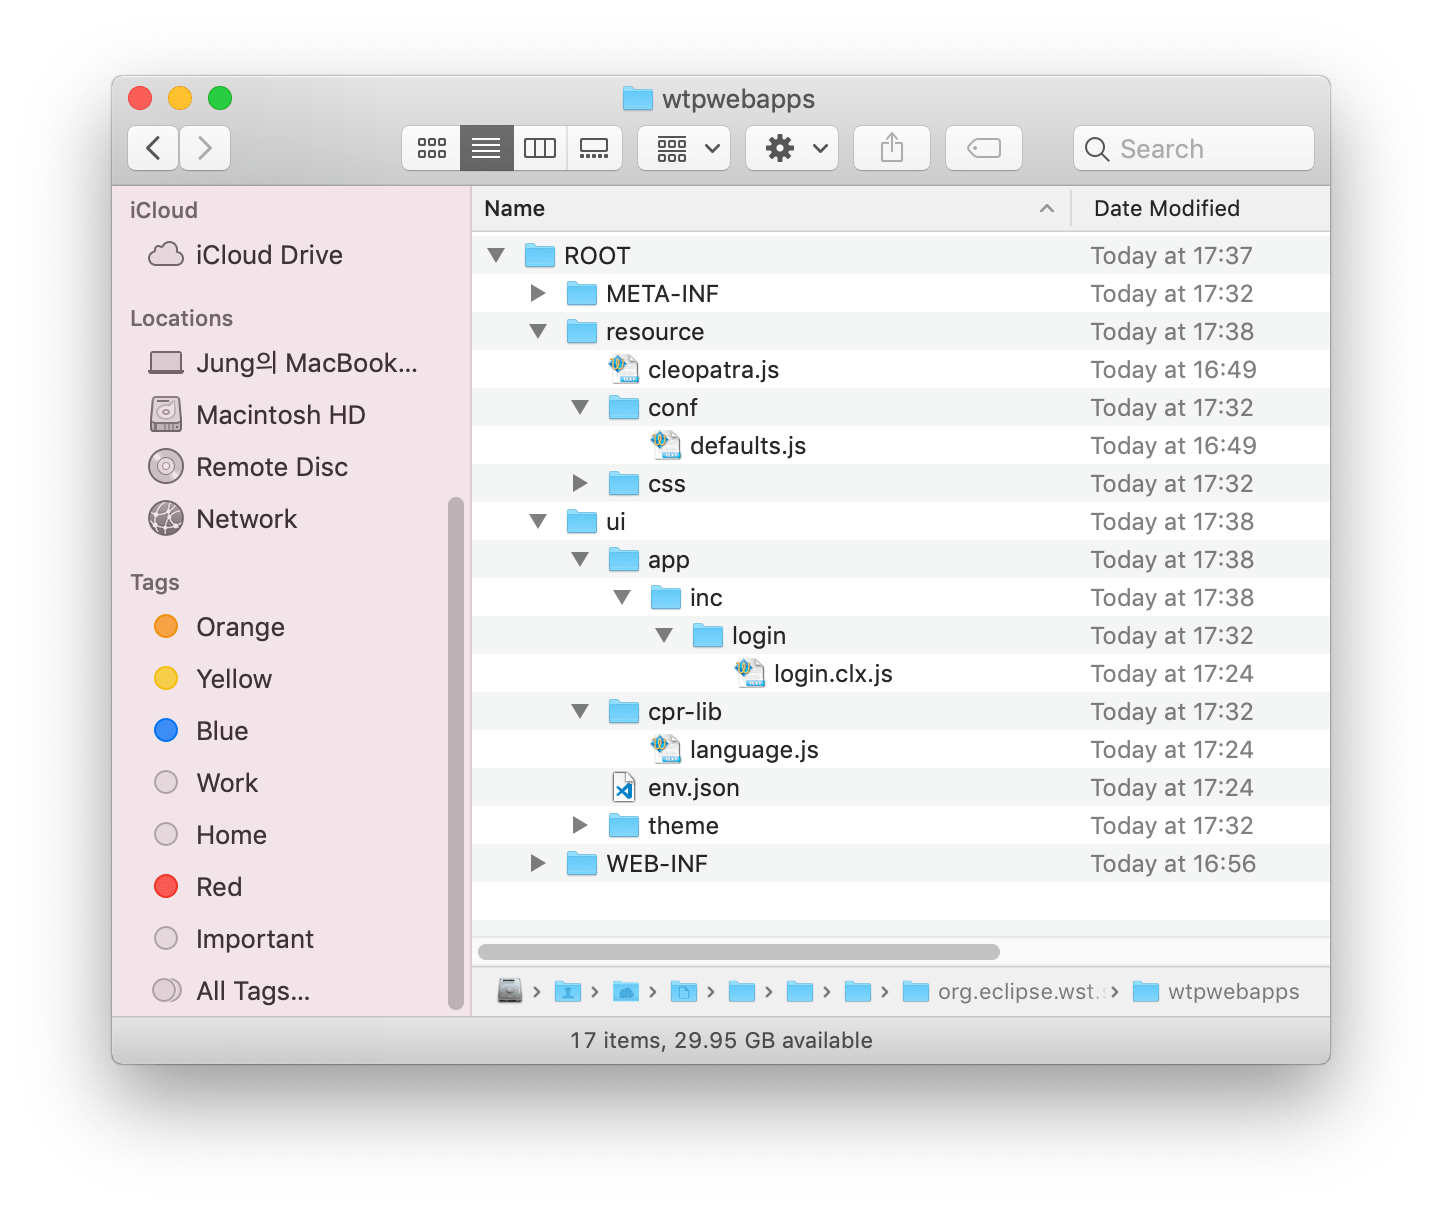Select list view mode button
Viewport: 1442px width, 1212px height.
(486, 149)
